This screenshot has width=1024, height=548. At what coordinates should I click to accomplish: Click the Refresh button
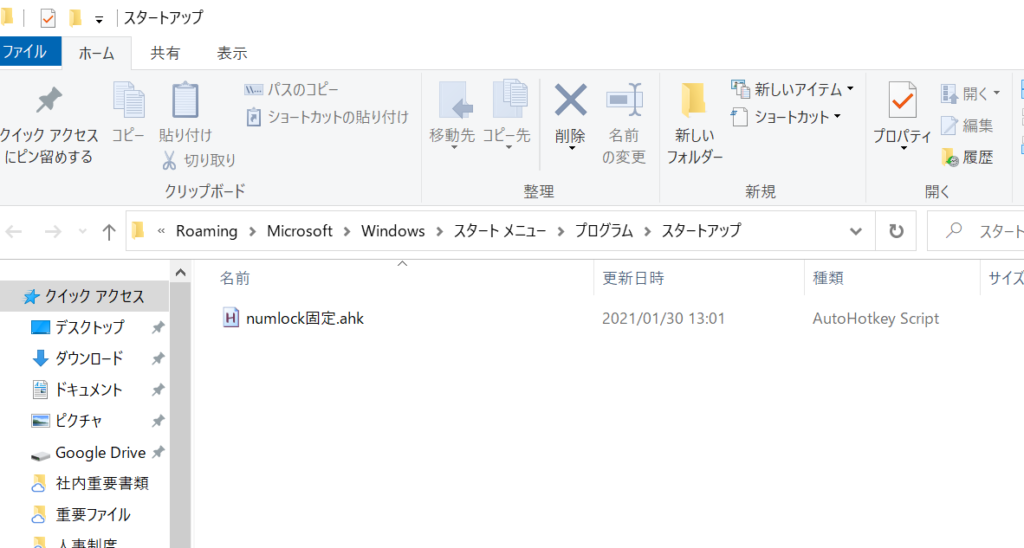tap(896, 231)
